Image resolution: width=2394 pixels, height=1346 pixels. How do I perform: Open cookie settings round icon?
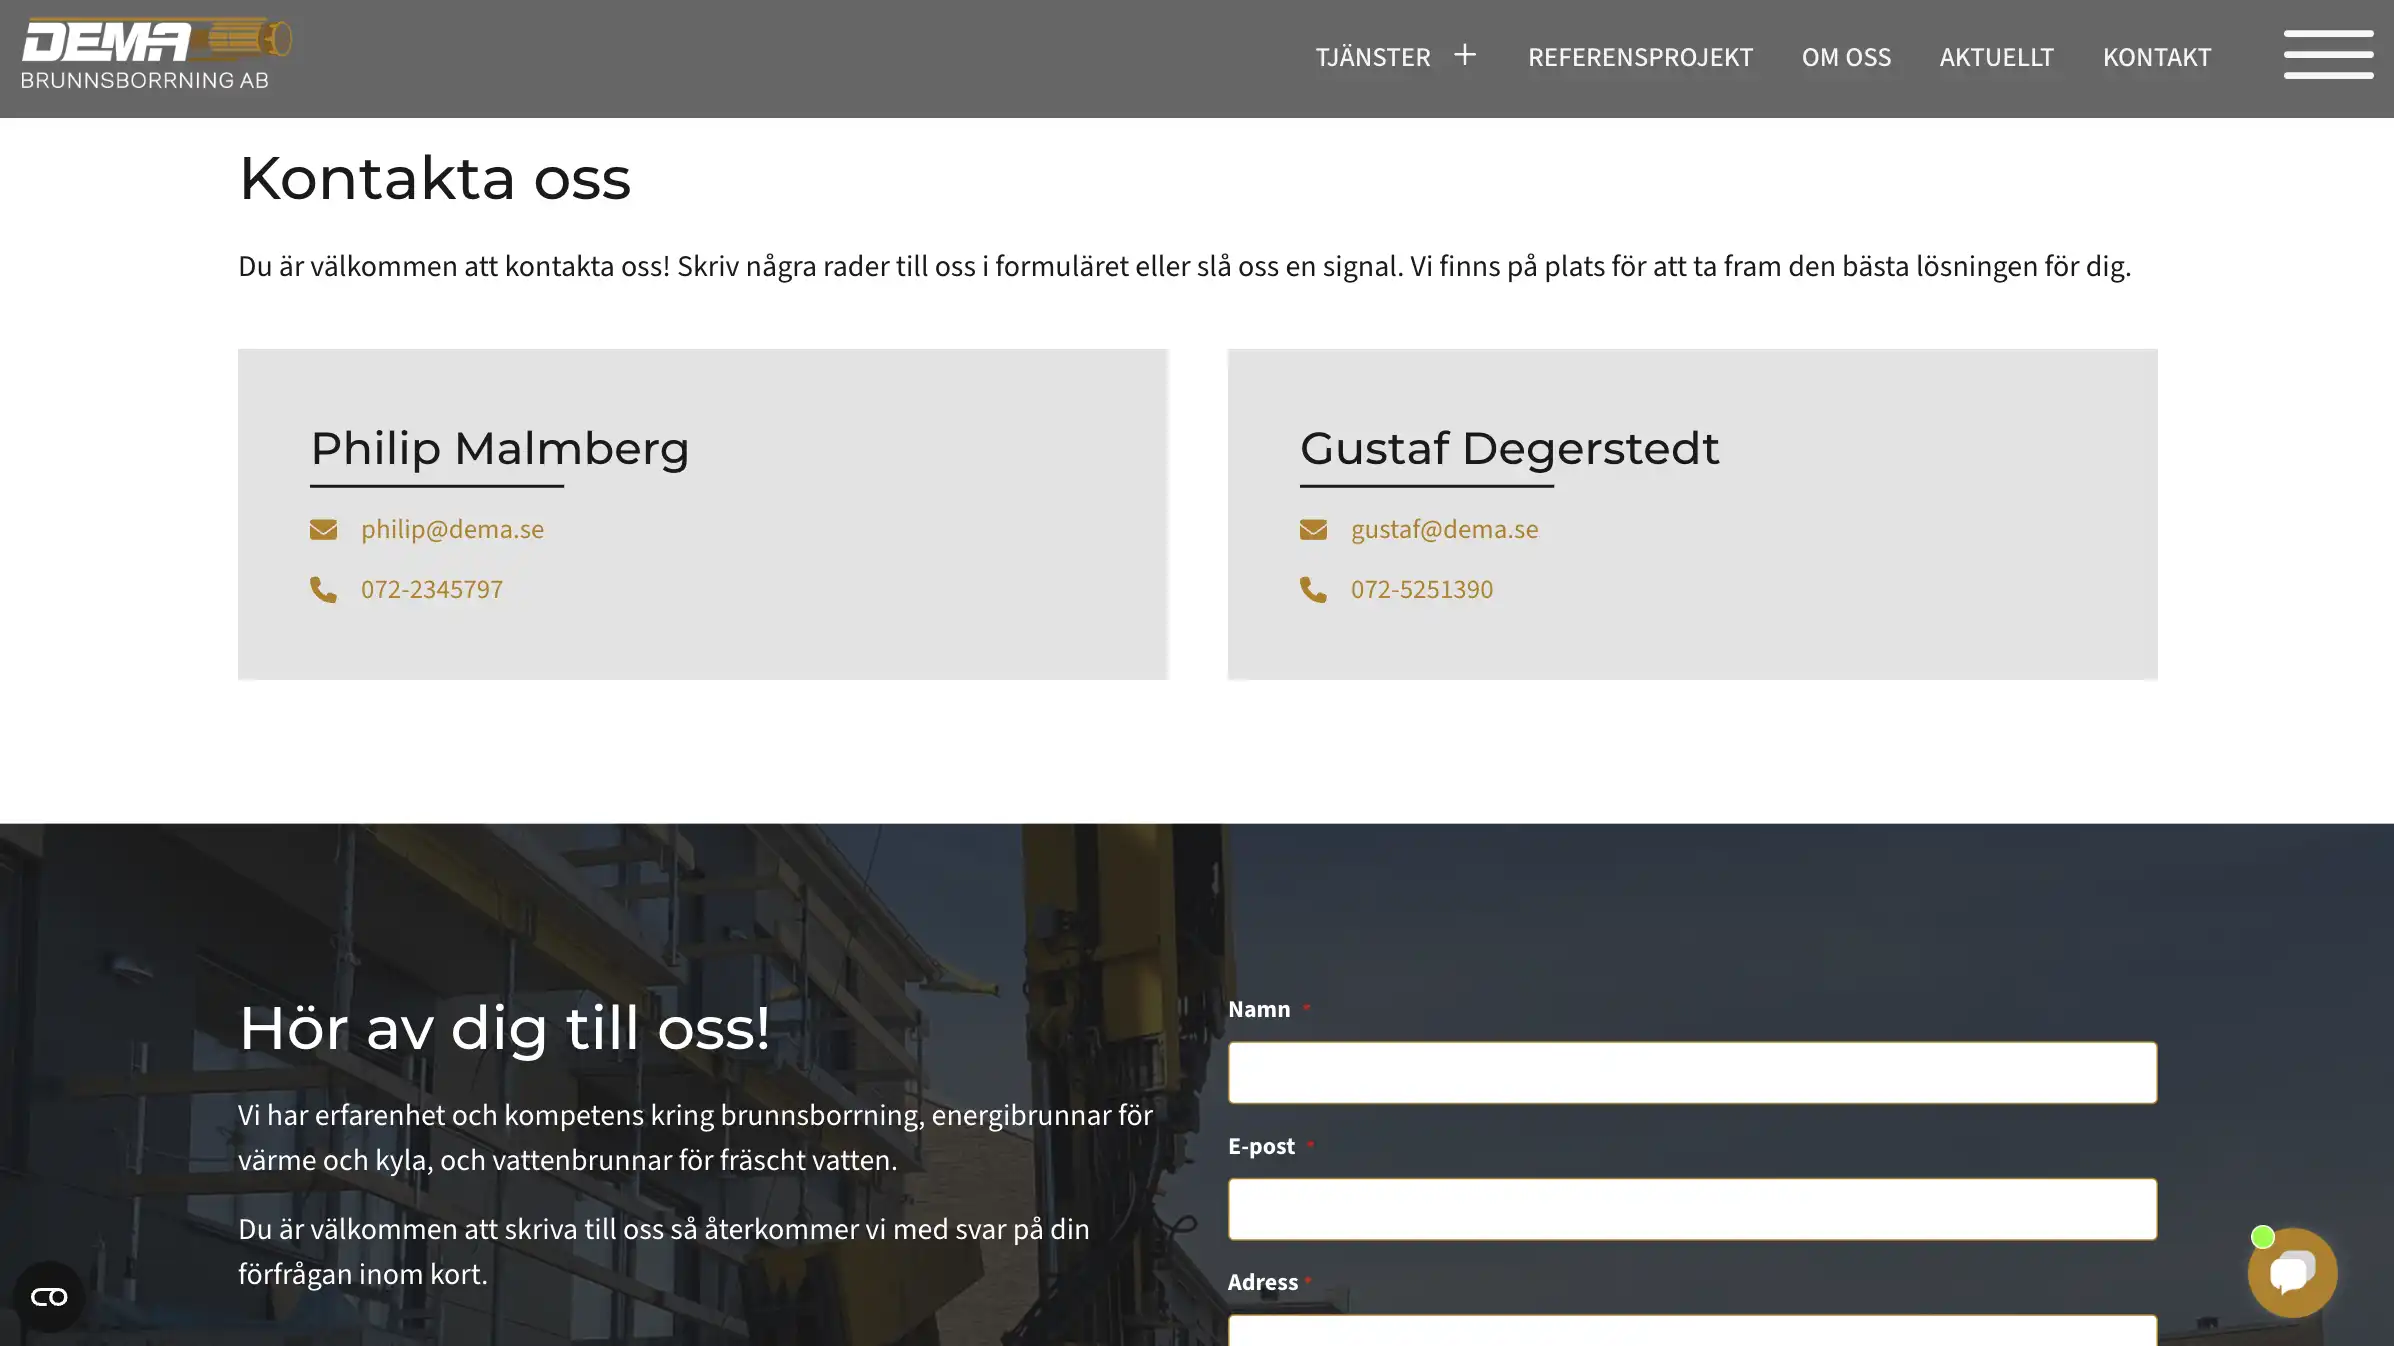49,1297
